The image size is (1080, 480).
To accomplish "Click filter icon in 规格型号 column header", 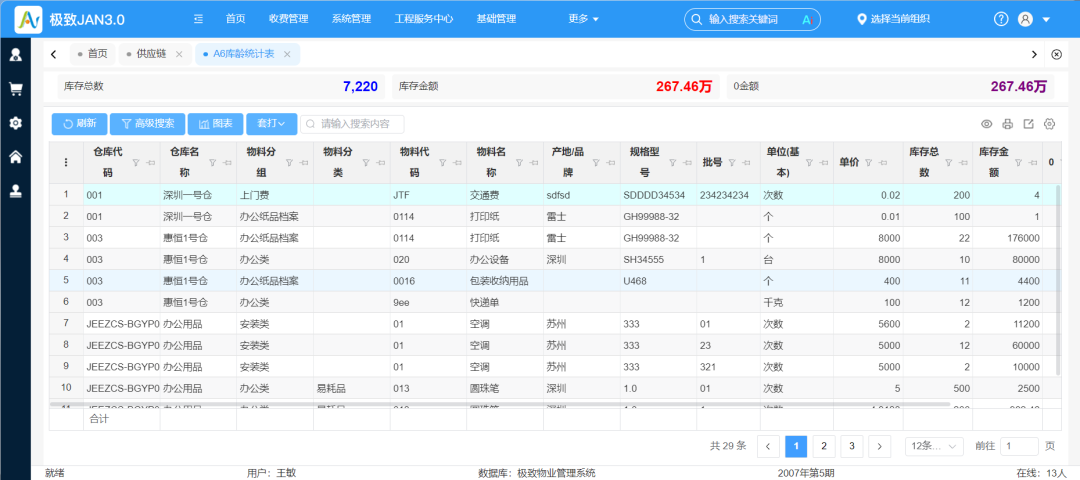I will [x=674, y=163].
